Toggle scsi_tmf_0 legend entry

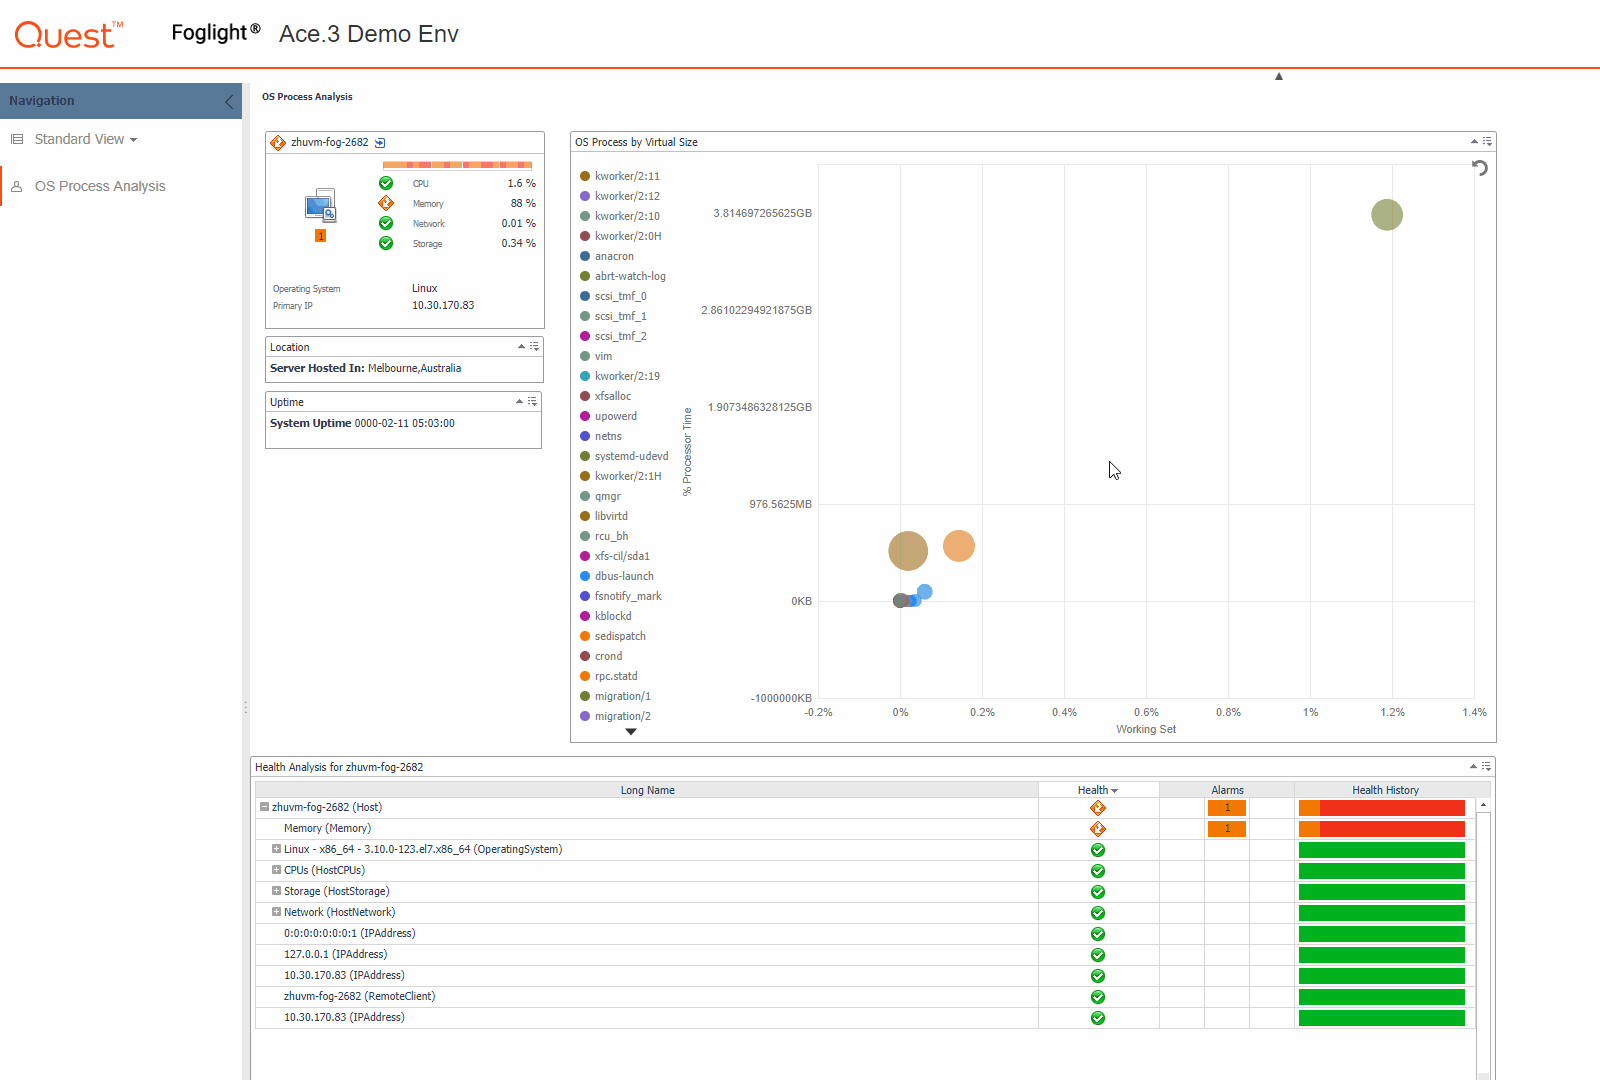[x=613, y=296]
